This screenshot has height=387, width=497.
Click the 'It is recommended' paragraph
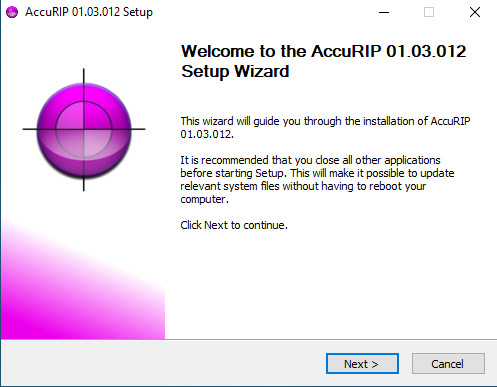coord(317,179)
